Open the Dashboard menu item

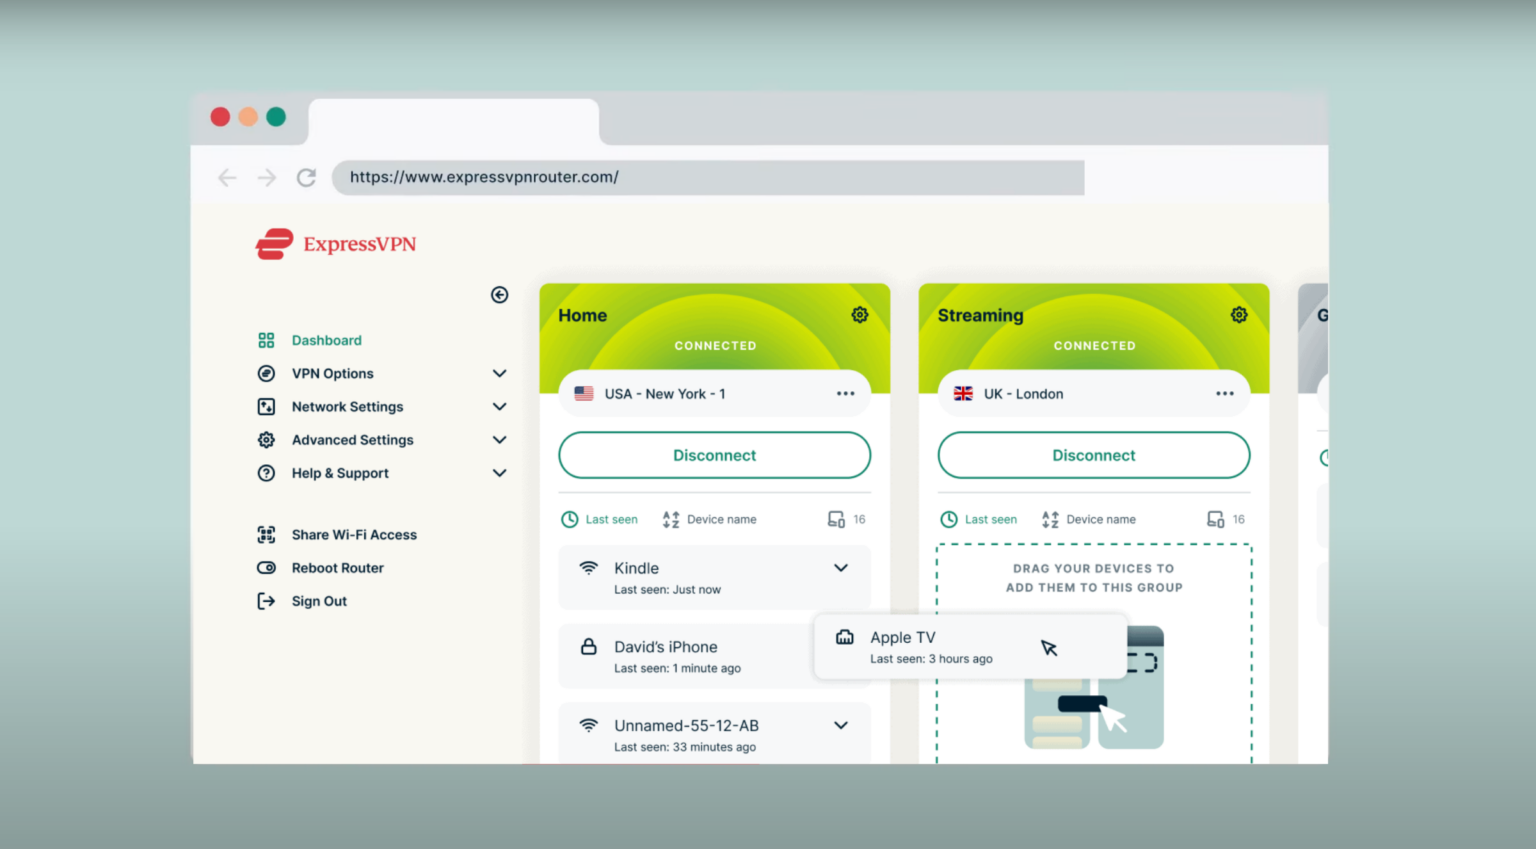click(326, 341)
